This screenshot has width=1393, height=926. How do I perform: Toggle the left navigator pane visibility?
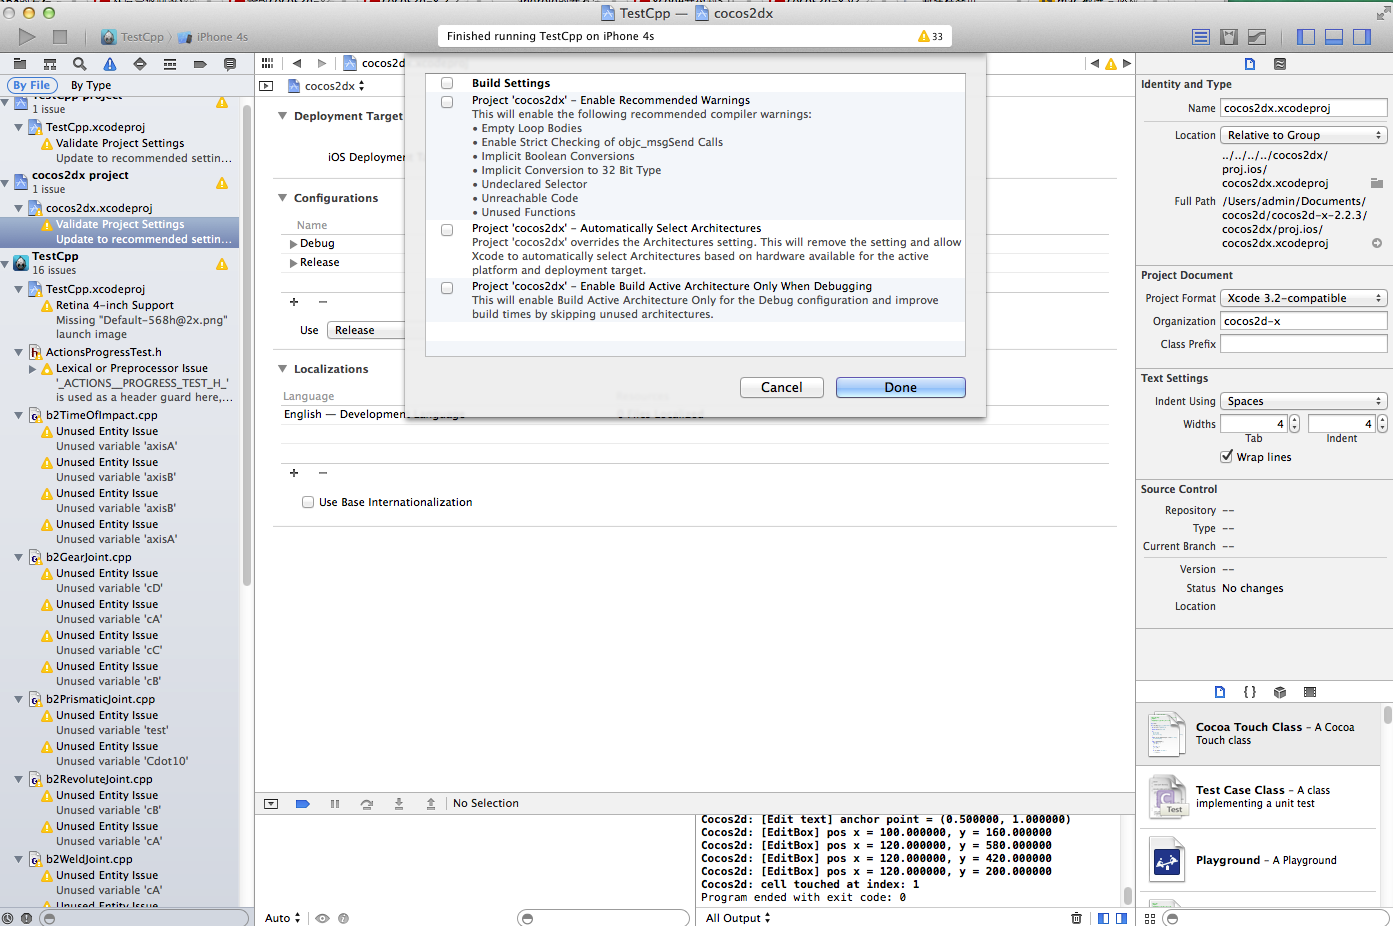click(x=1306, y=37)
